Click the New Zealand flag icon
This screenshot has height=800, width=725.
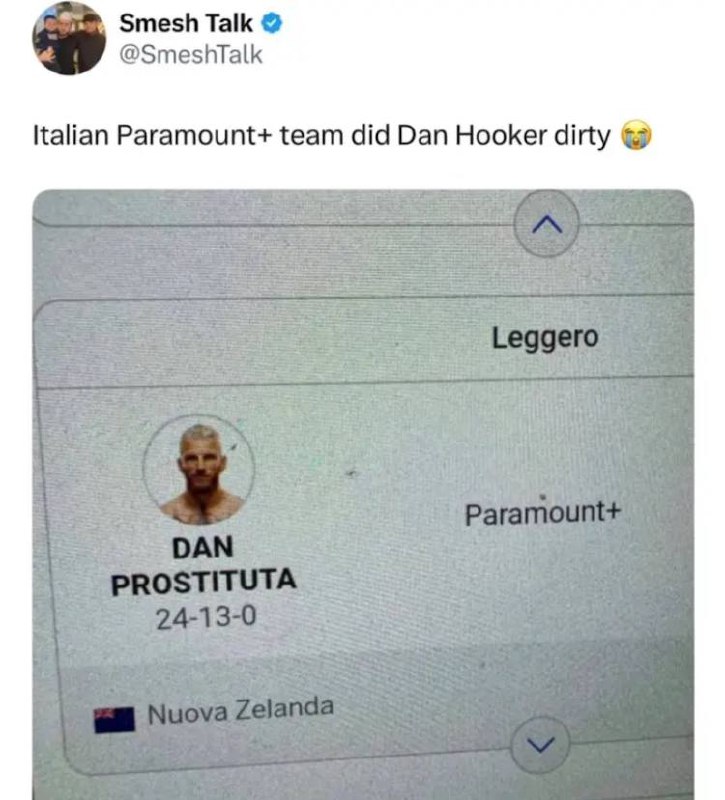coord(114,719)
